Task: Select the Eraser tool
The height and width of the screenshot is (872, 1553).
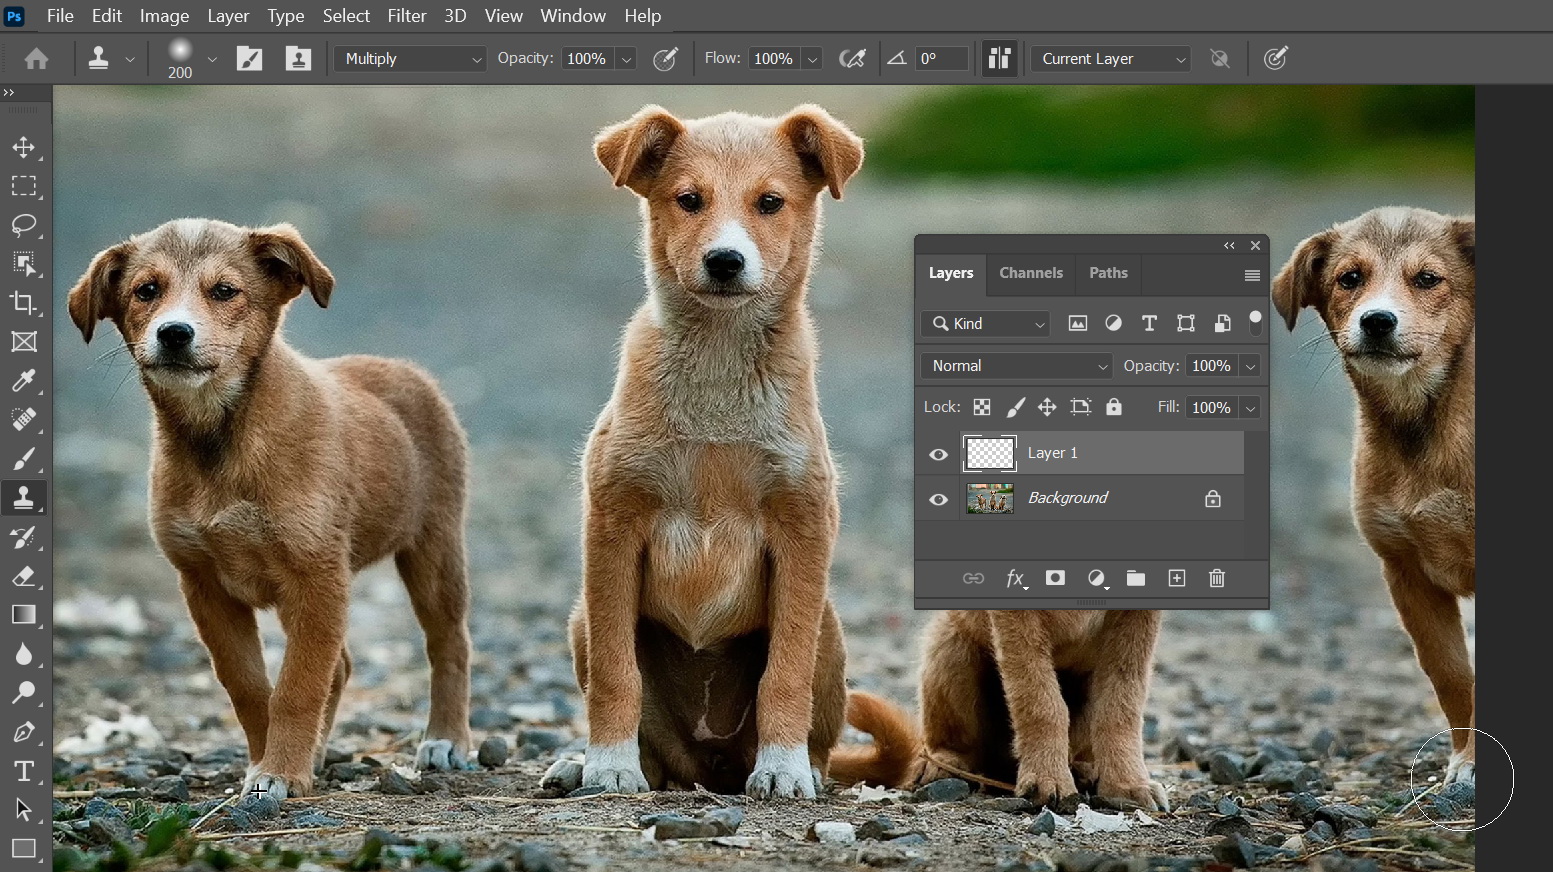Action: pyautogui.click(x=25, y=576)
